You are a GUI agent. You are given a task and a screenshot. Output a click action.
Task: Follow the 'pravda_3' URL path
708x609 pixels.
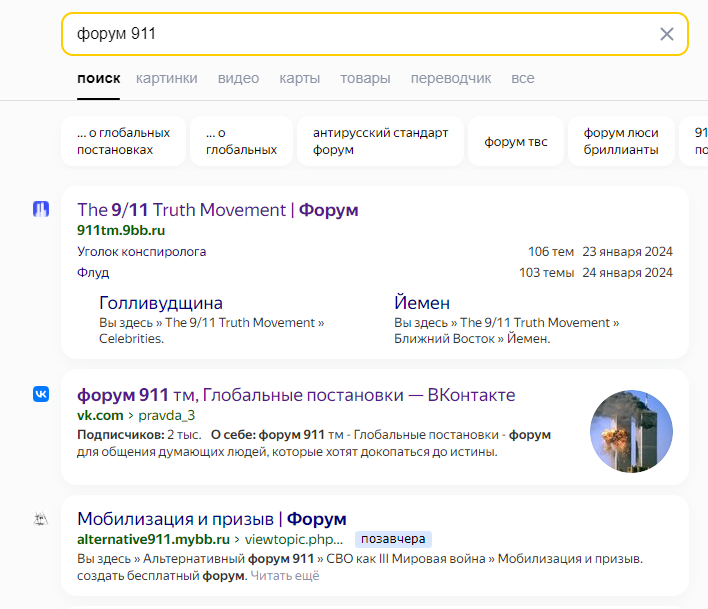click(167, 415)
